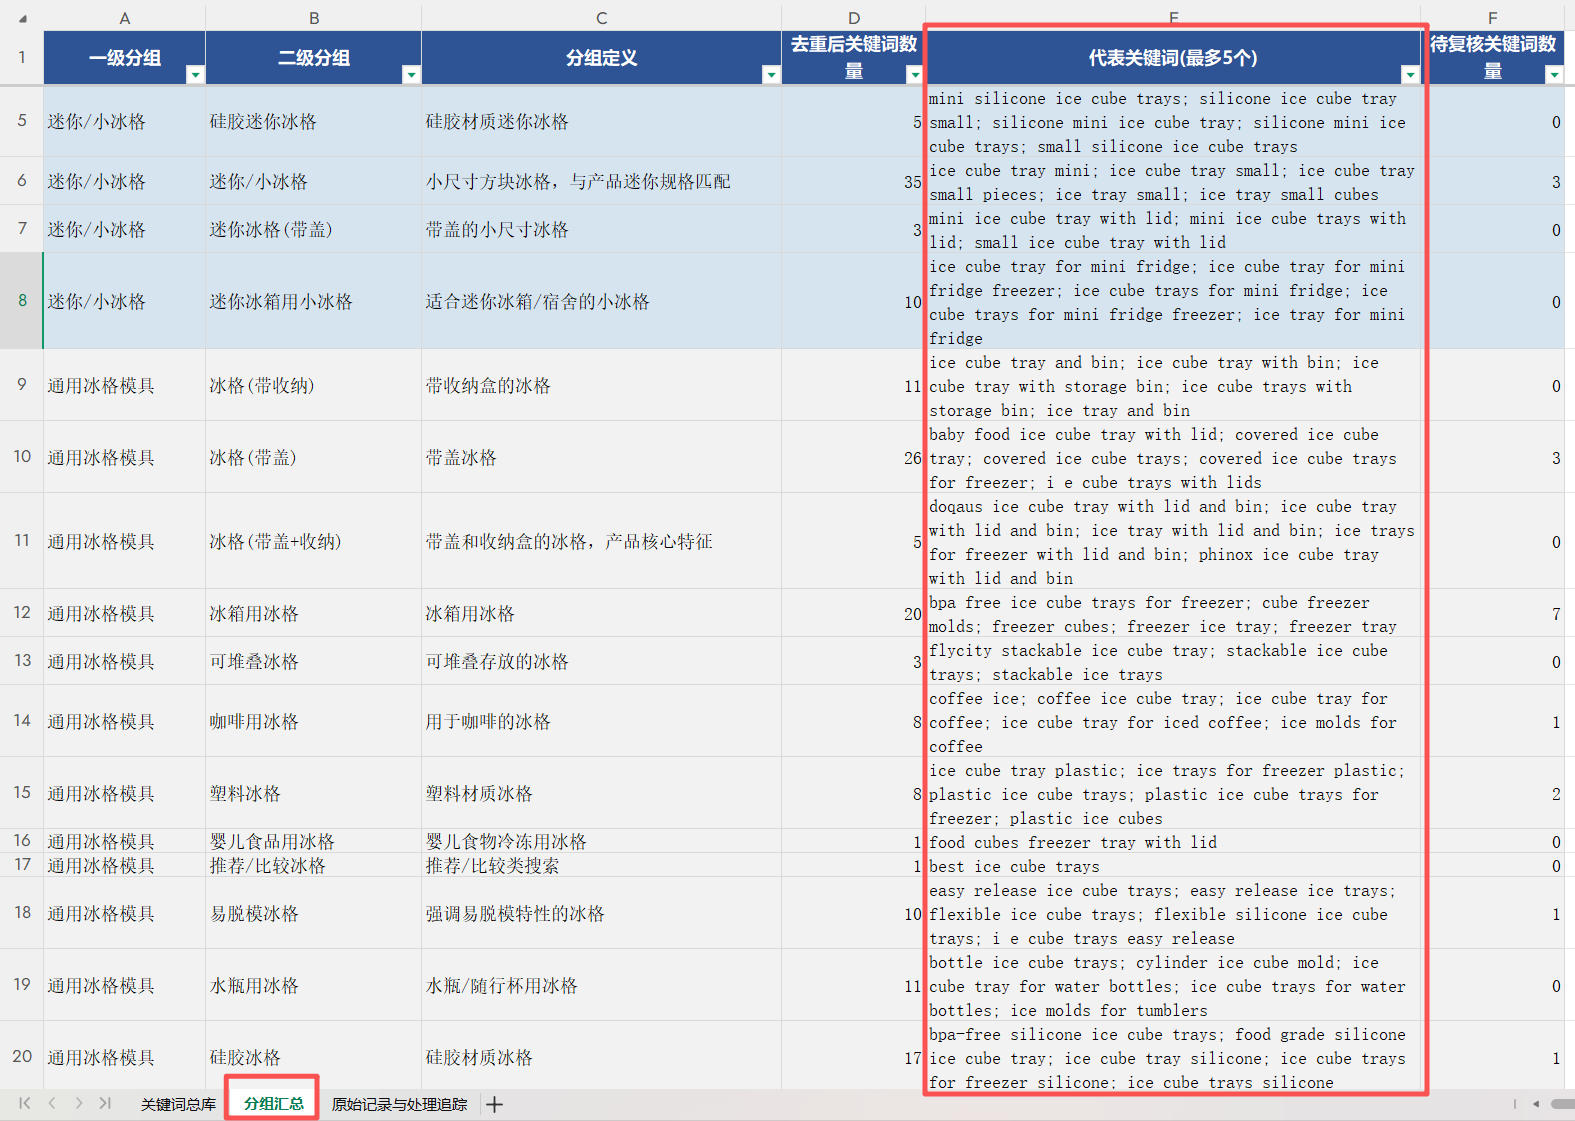The height and width of the screenshot is (1121, 1575).
Task: Switch to 关键词总库 sheet tab
Action: [178, 1104]
